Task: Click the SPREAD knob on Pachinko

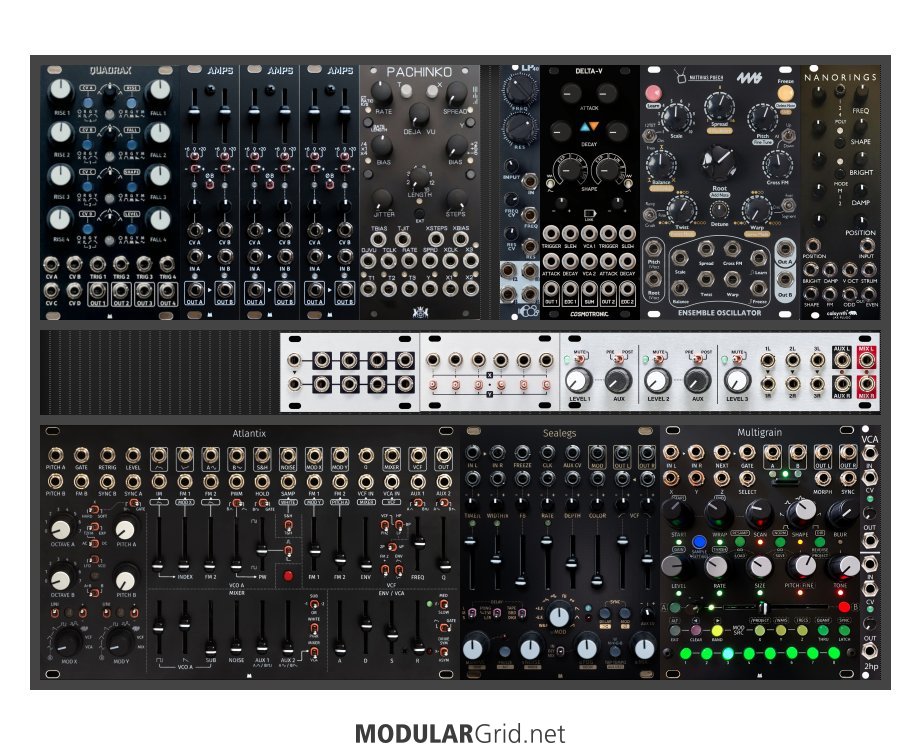Action: (x=456, y=93)
